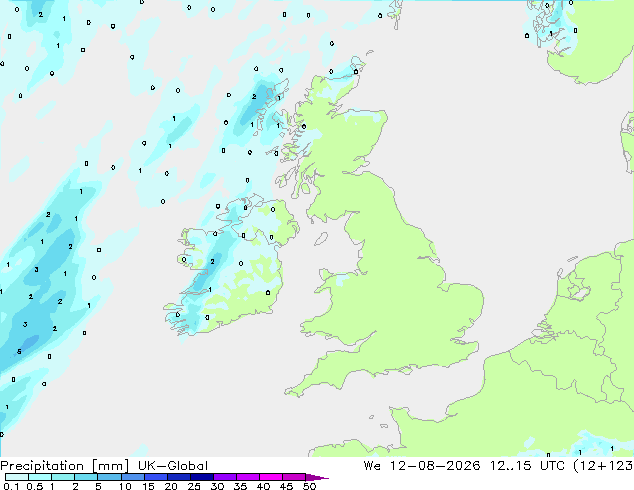Click the "0.5" legend scale label

[35, 486]
